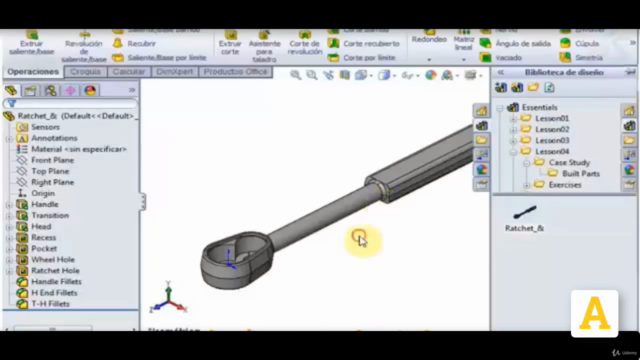
Task: Open the FeatureManager design tree tab
Action: [11, 90]
